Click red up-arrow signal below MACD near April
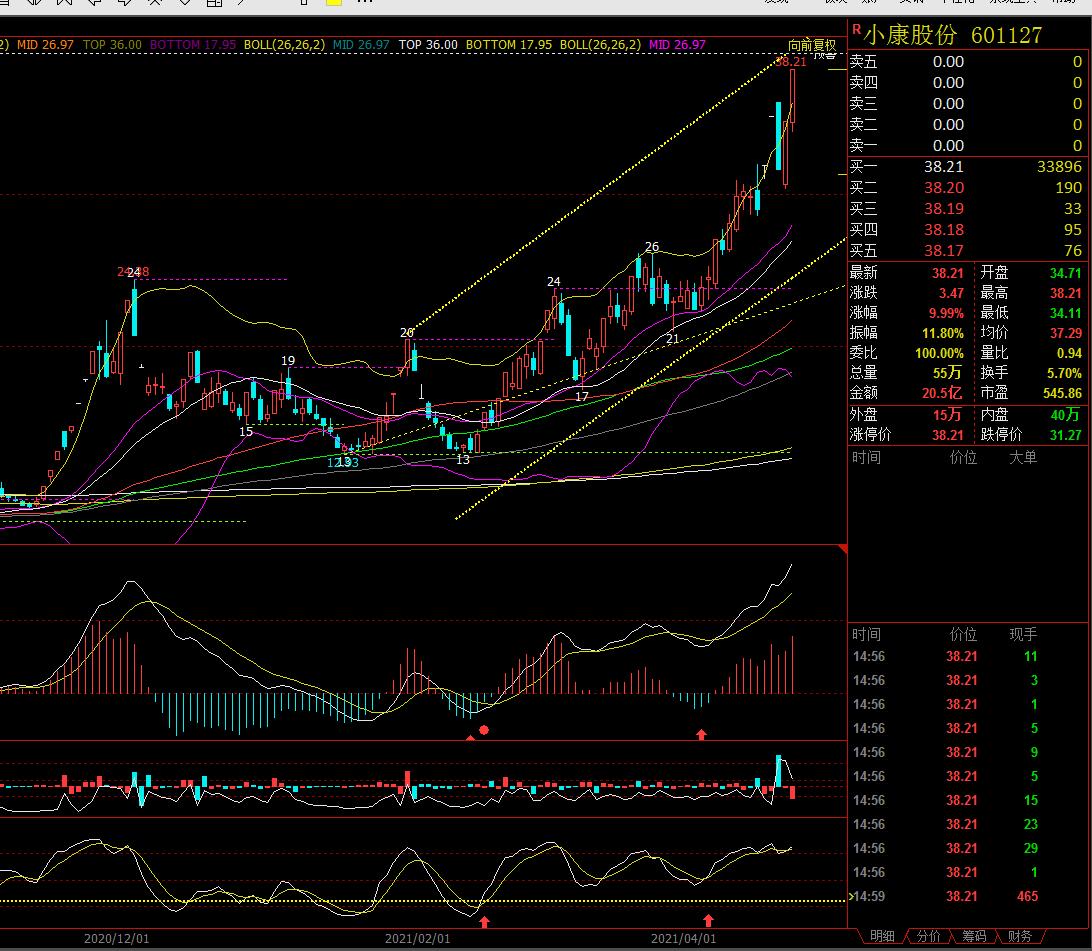 click(701, 734)
